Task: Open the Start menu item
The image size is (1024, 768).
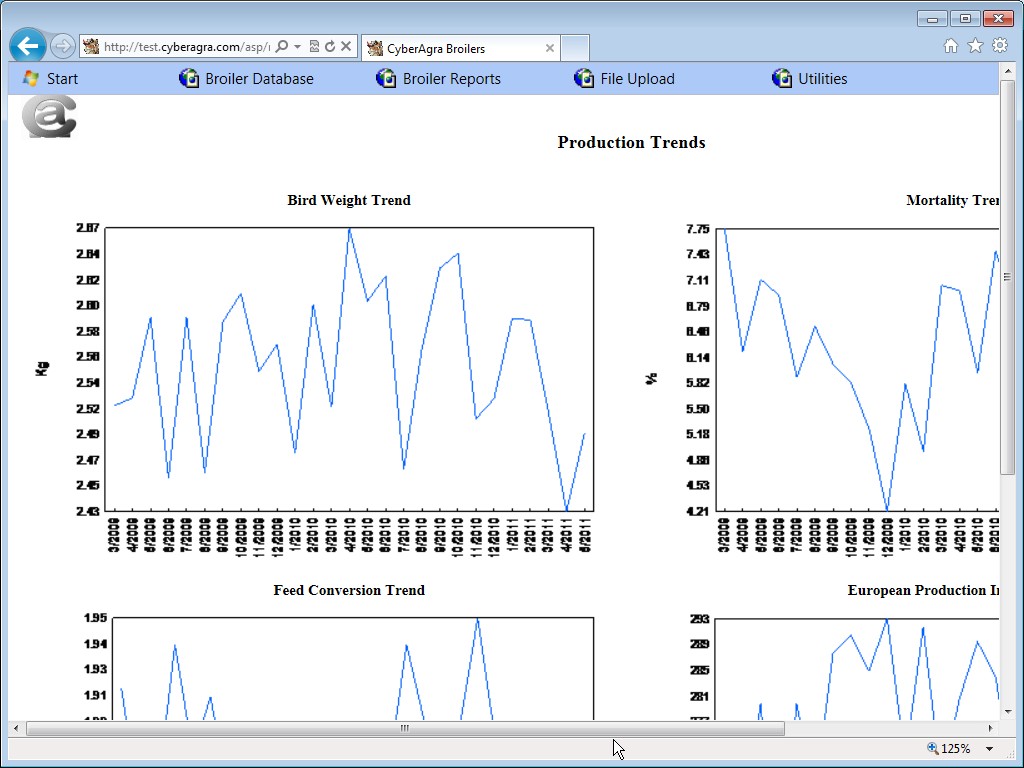Action: 50,79
